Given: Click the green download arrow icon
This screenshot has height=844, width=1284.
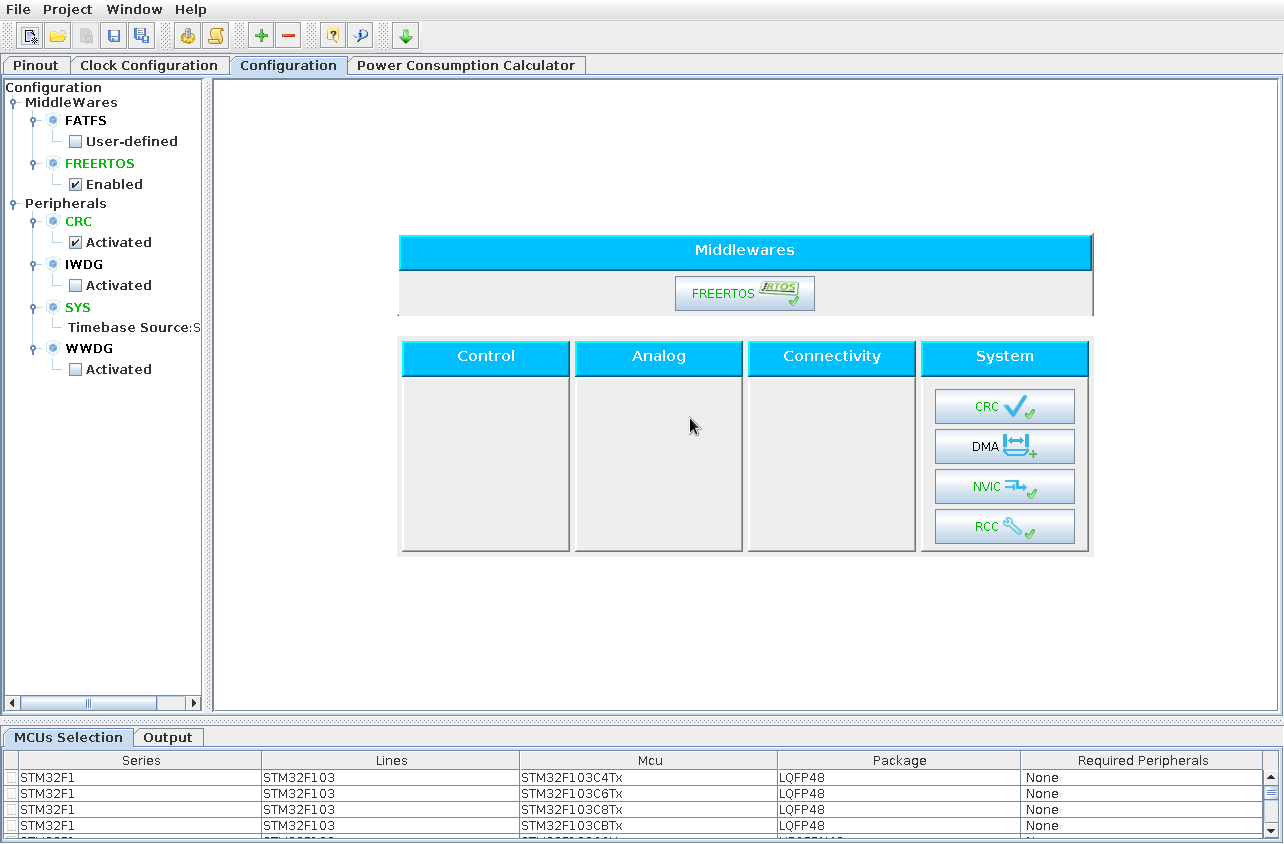Looking at the screenshot, I should 405,36.
